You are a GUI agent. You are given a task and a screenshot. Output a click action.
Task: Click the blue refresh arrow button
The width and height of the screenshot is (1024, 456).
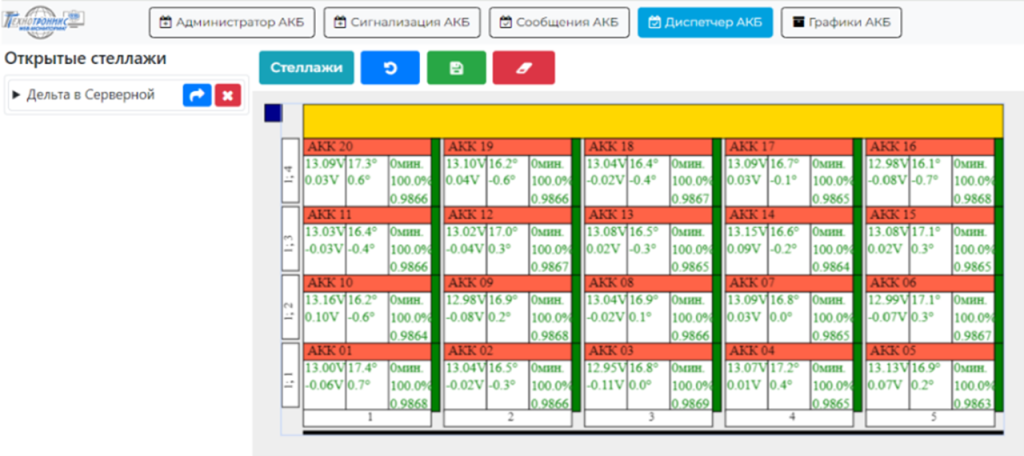click(390, 68)
